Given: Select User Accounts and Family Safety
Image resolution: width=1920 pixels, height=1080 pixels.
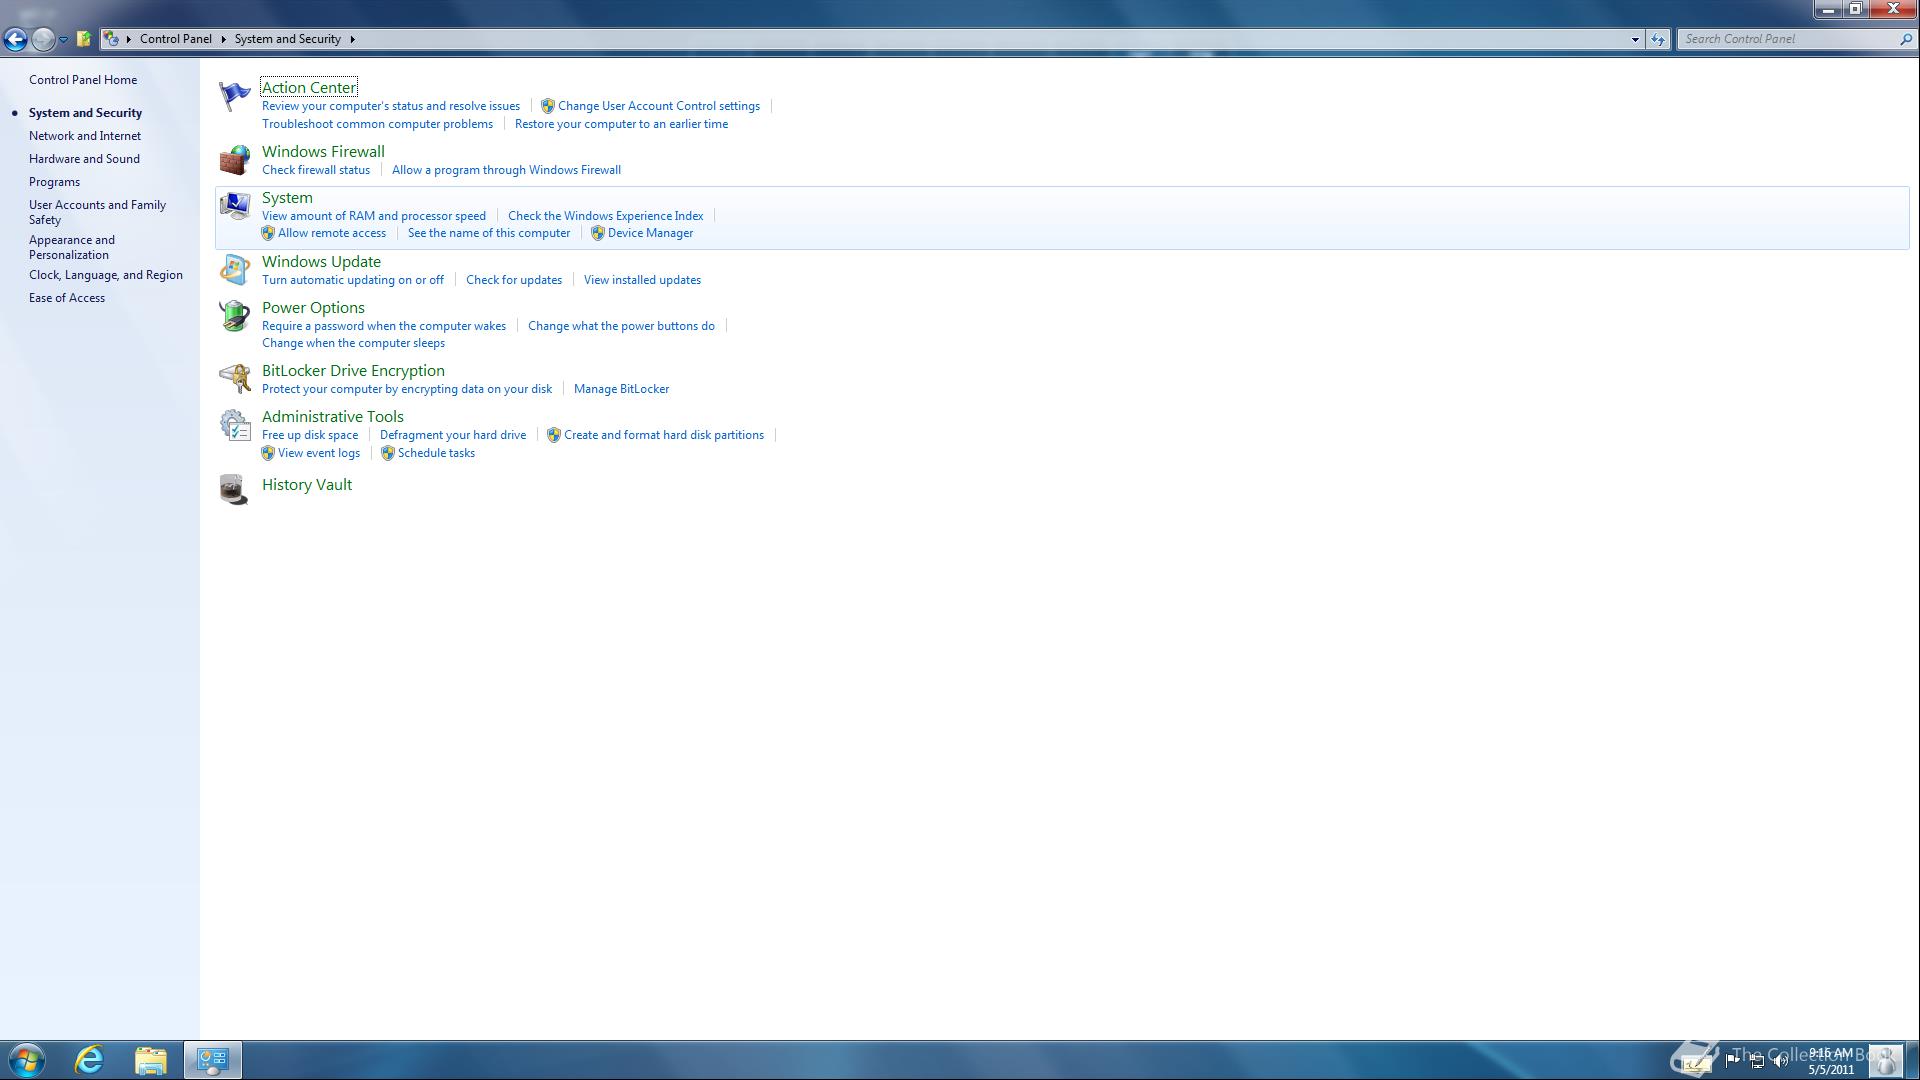Looking at the screenshot, I should point(97,212).
